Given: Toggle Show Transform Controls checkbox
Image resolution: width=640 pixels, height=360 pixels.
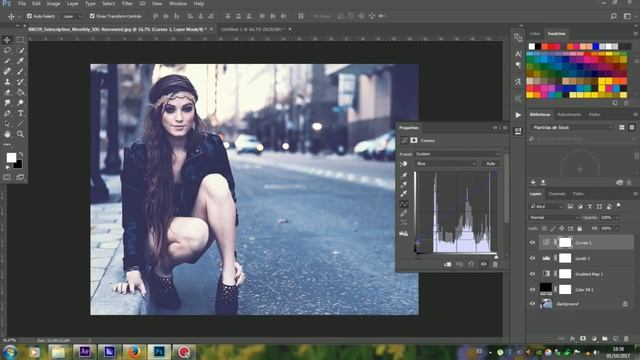Looking at the screenshot, I should [92, 16].
